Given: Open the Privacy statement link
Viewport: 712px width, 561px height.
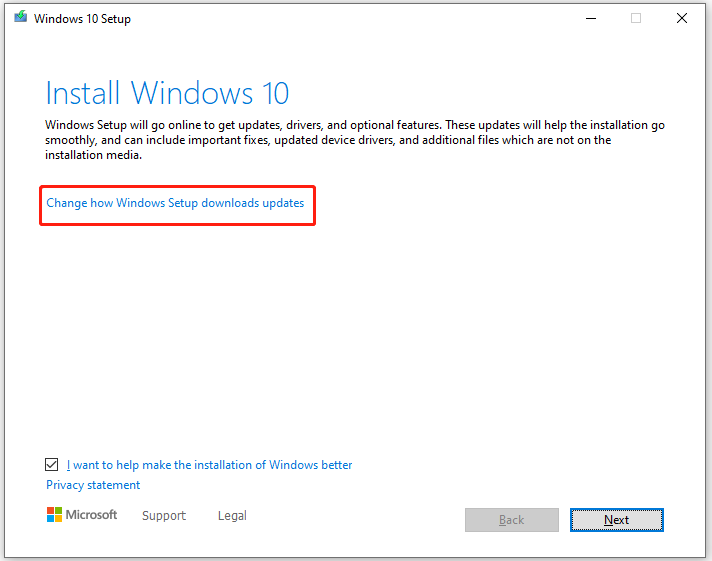Looking at the screenshot, I should 93,485.
